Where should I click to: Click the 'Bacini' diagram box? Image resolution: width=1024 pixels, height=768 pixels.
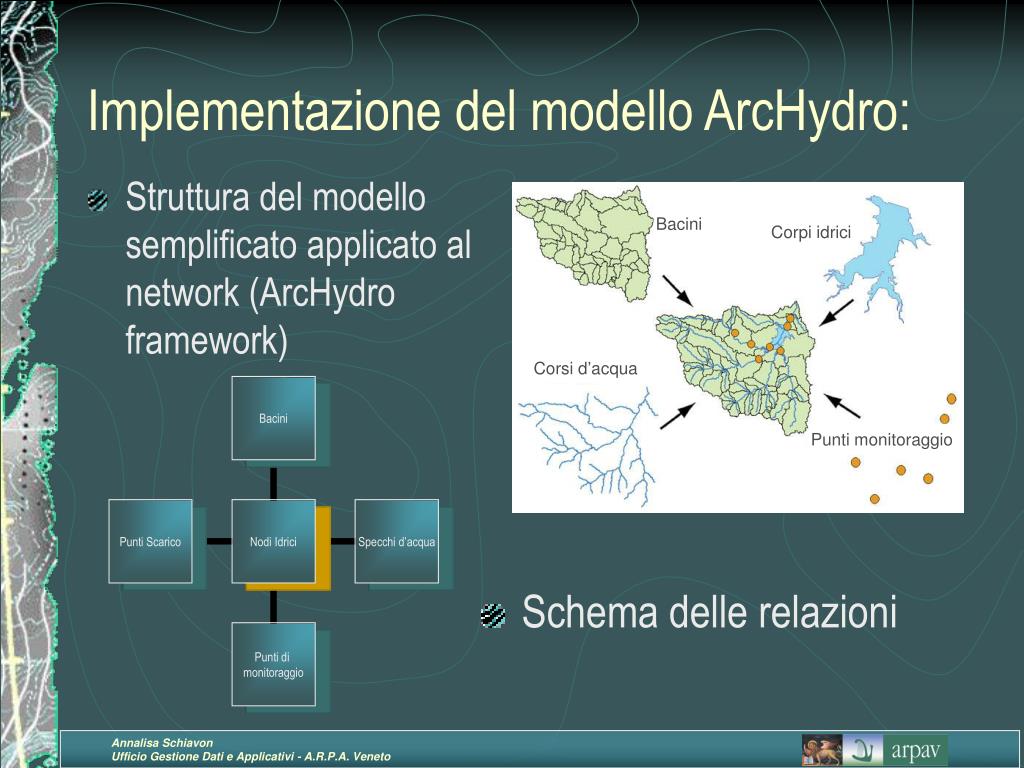tap(273, 418)
